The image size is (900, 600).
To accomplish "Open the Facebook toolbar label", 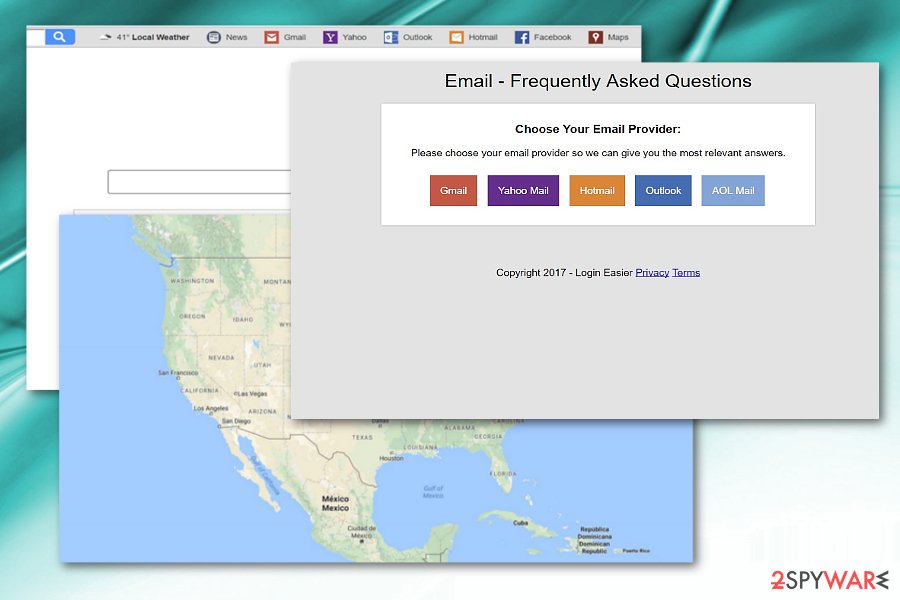I will click(552, 37).
